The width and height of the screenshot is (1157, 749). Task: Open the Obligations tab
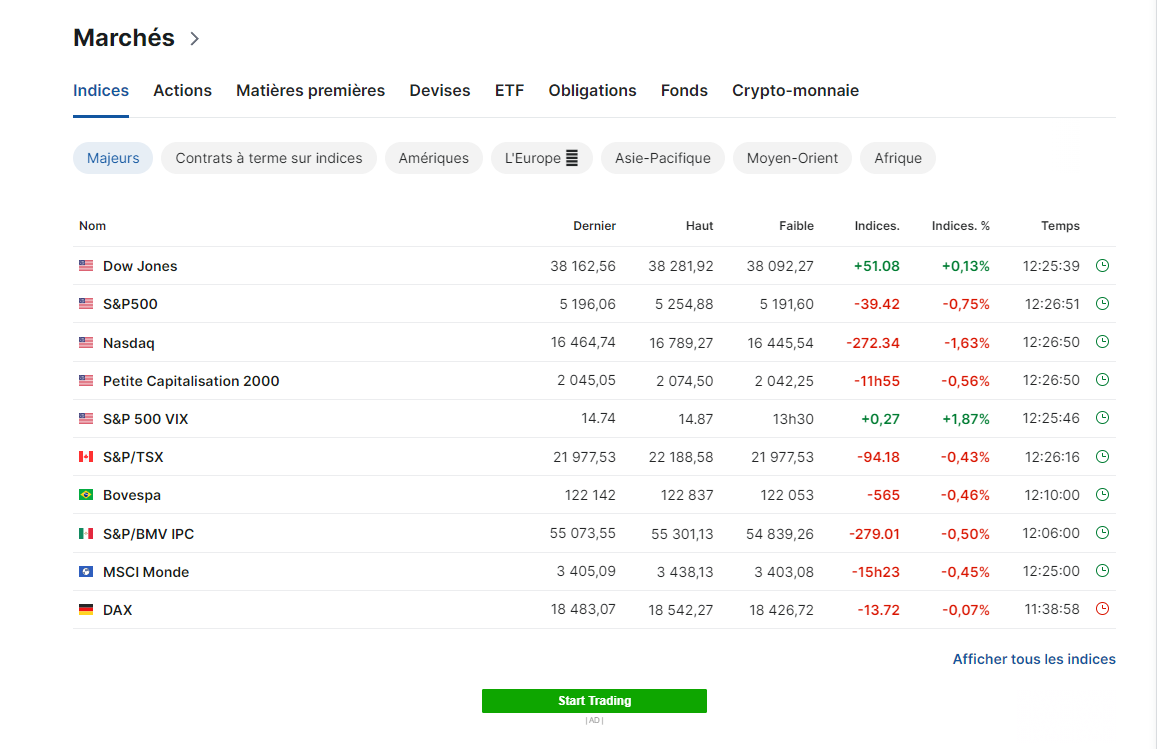[x=593, y=91]
